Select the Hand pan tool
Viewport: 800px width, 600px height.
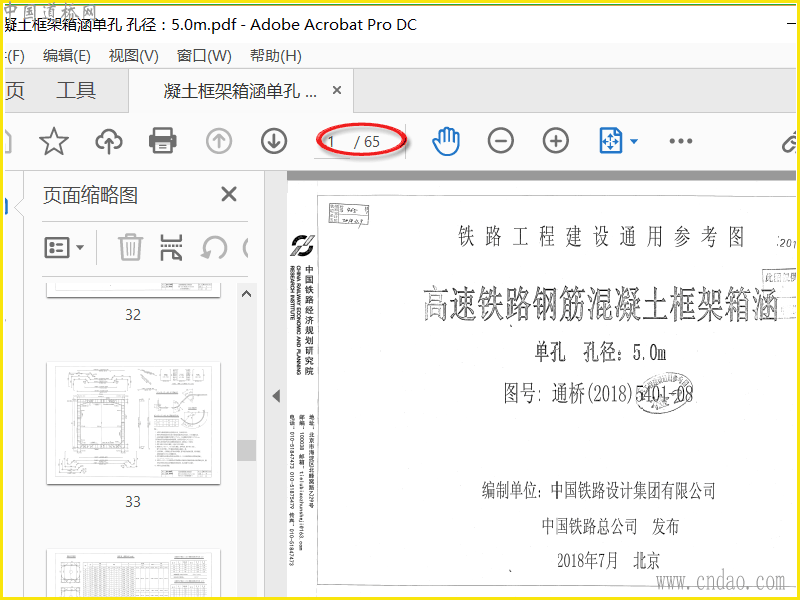446,141
